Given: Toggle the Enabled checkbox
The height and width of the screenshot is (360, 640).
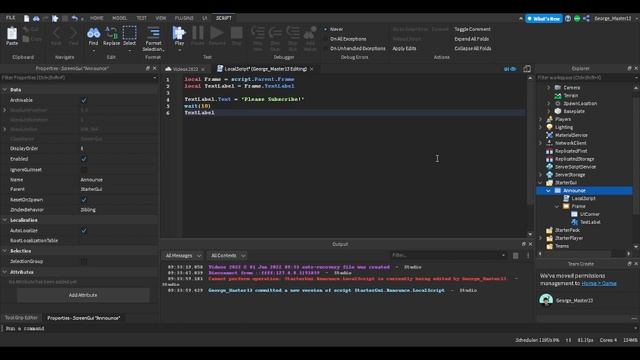Looking at the screenshot, I should coord(84,159).
